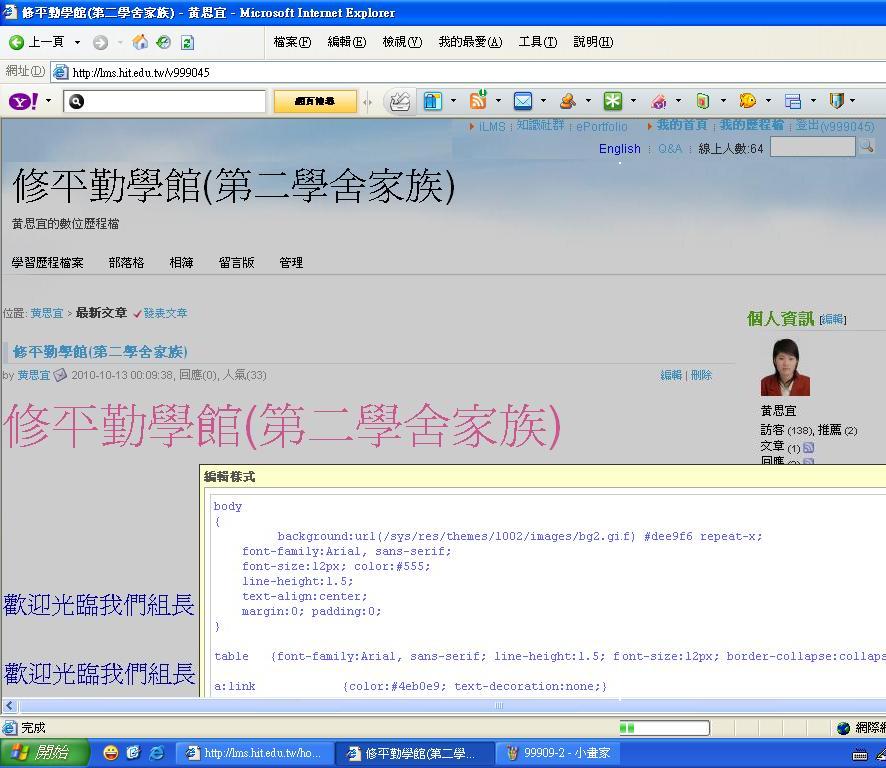Click the site search magnifier icon
This screenshot has width=886, height=768.
[867, 147]
